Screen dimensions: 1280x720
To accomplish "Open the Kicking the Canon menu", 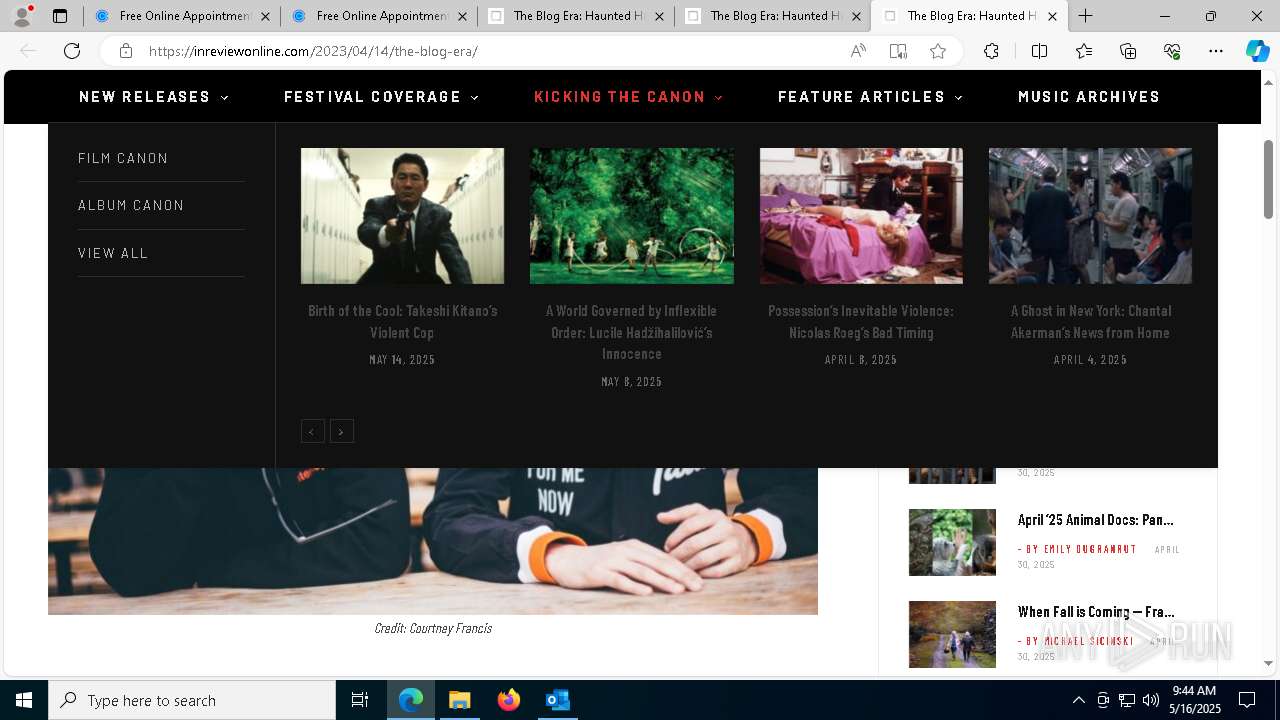I will [x=629, y=97].
